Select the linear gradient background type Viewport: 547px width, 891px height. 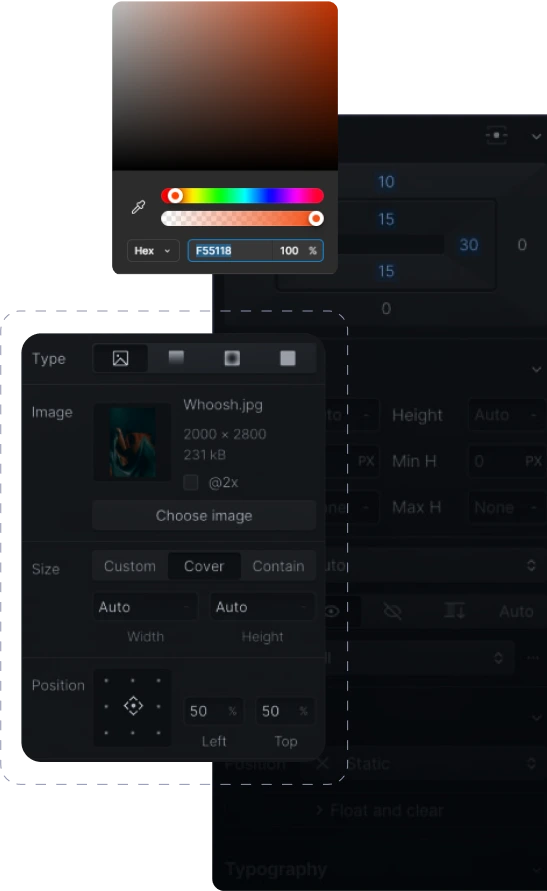[176, 358]
